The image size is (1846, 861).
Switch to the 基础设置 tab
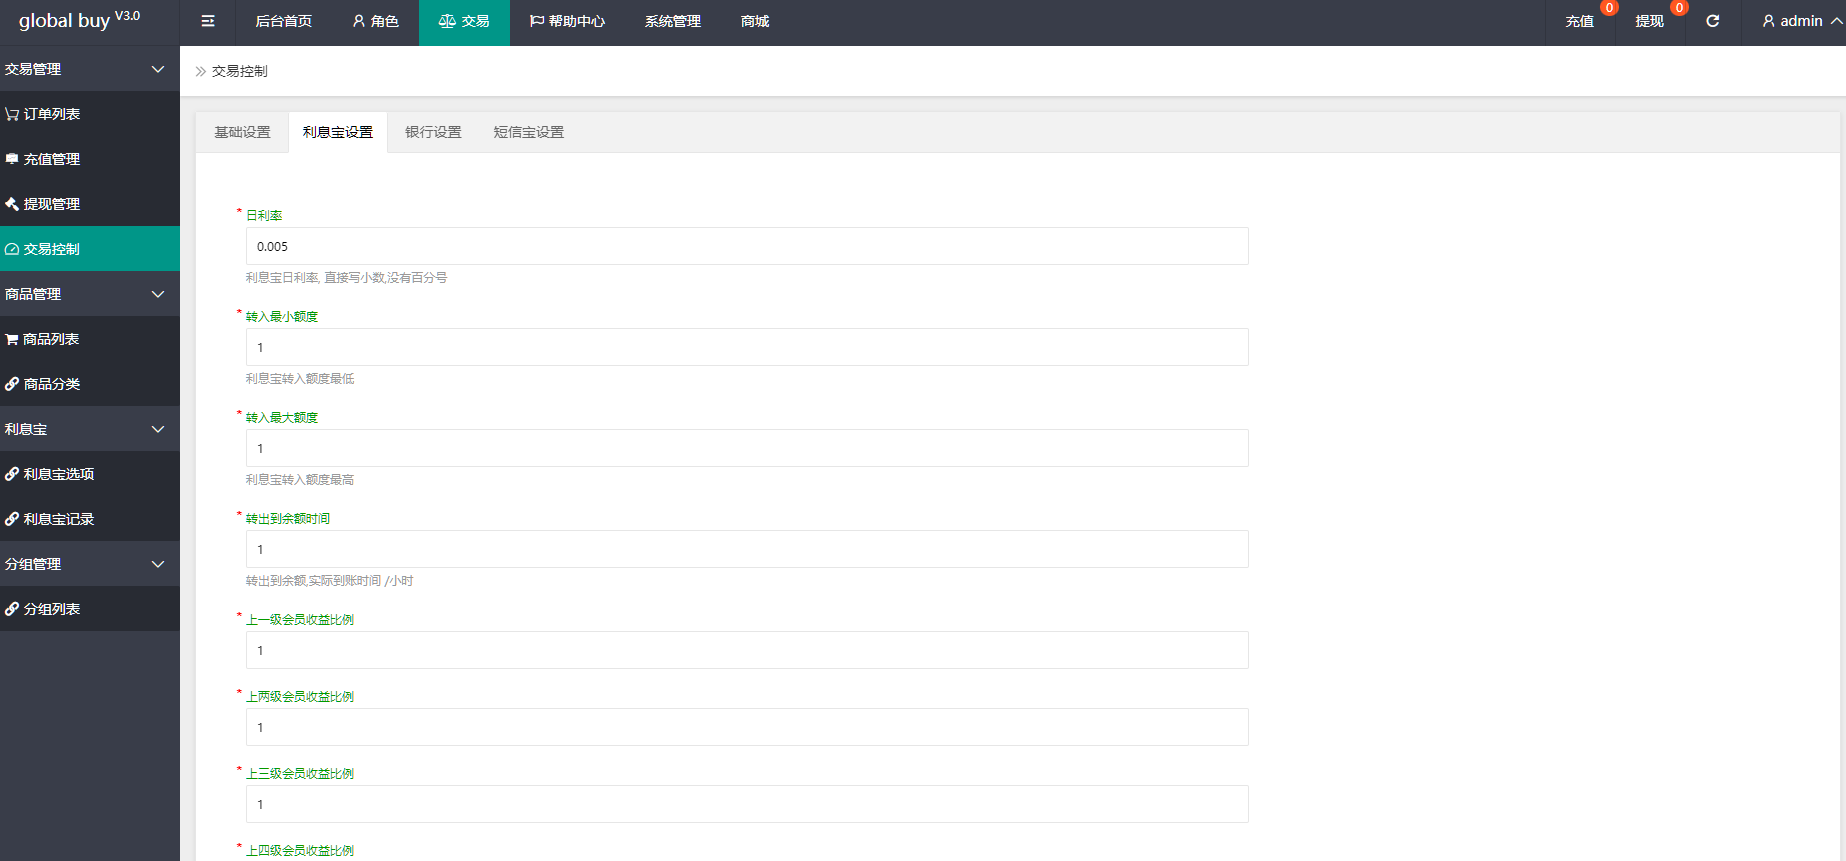[x=242, y=132]
